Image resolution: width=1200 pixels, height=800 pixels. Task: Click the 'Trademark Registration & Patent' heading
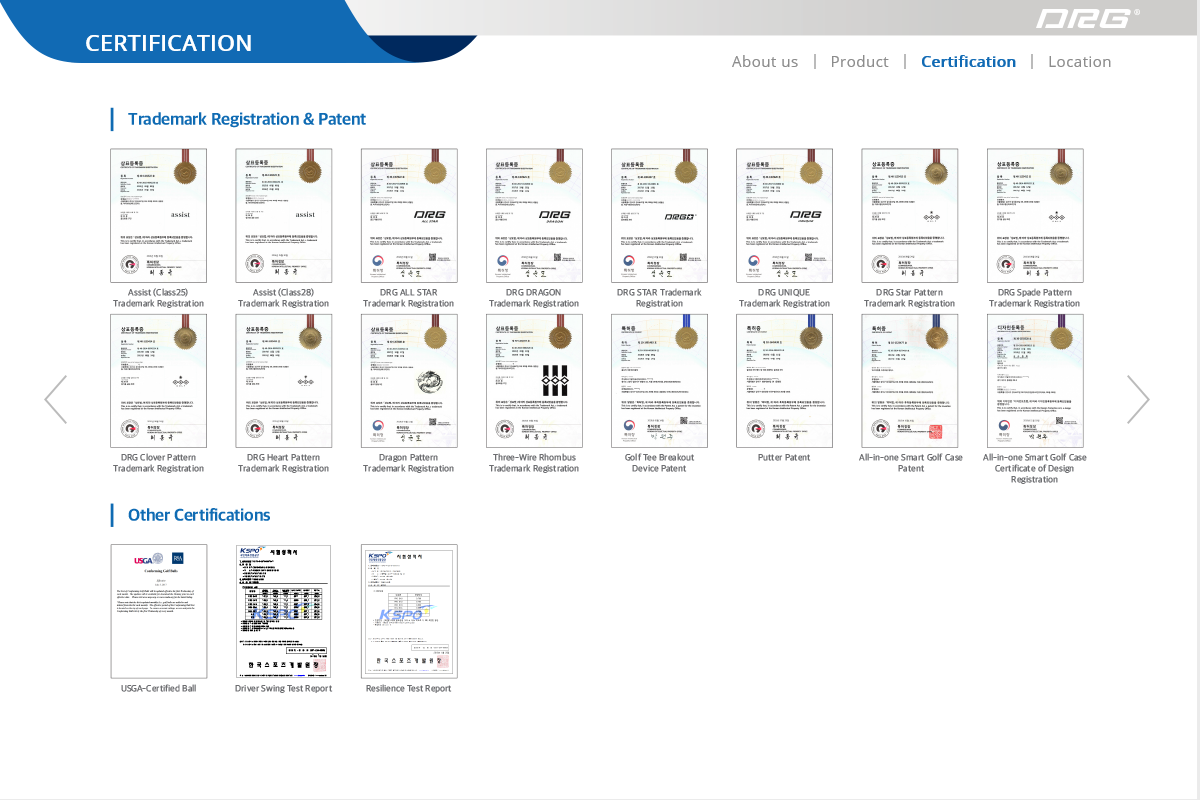click(247, 119)
